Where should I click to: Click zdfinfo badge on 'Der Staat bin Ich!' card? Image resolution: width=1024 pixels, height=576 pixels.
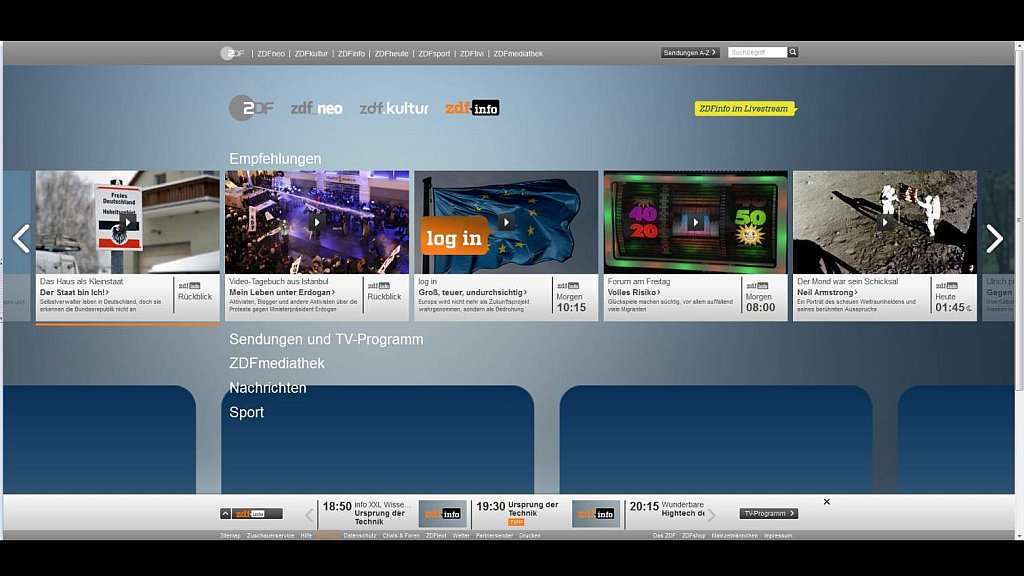tap(189, 285)
